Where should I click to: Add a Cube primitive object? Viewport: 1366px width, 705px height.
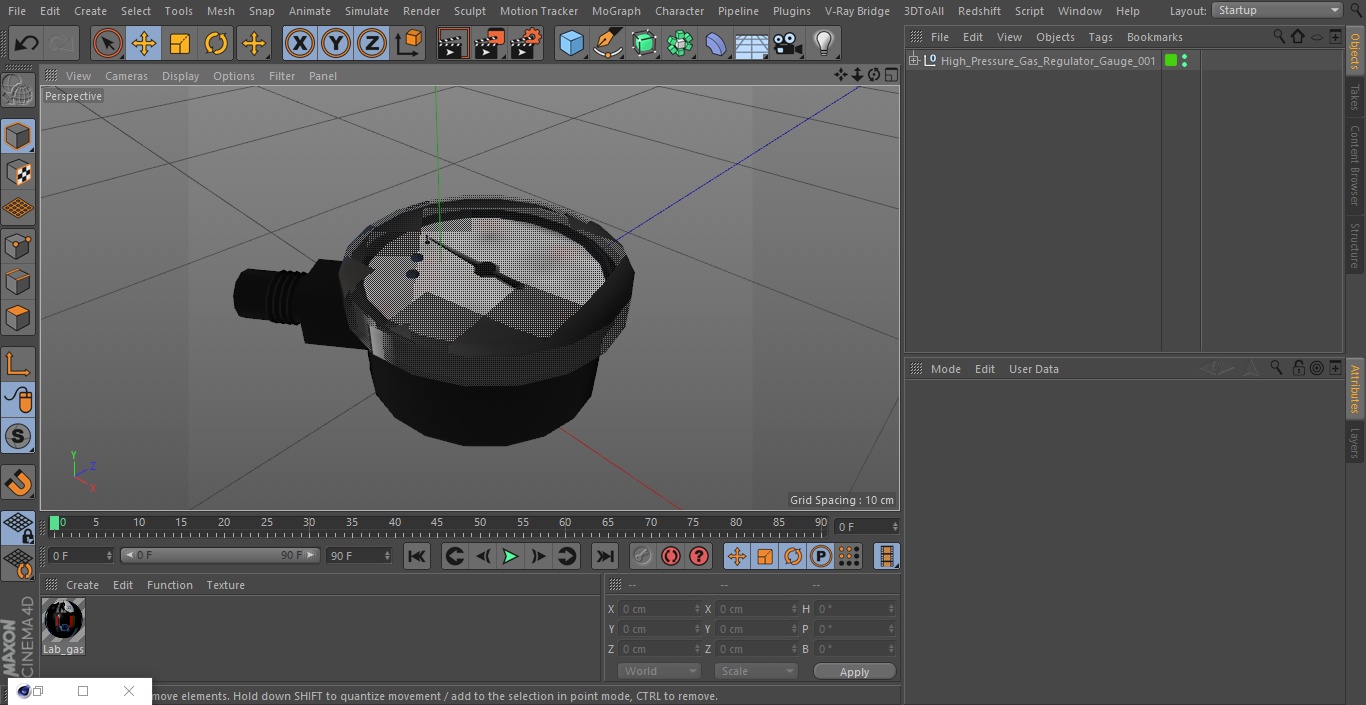(x=571, y=43)
